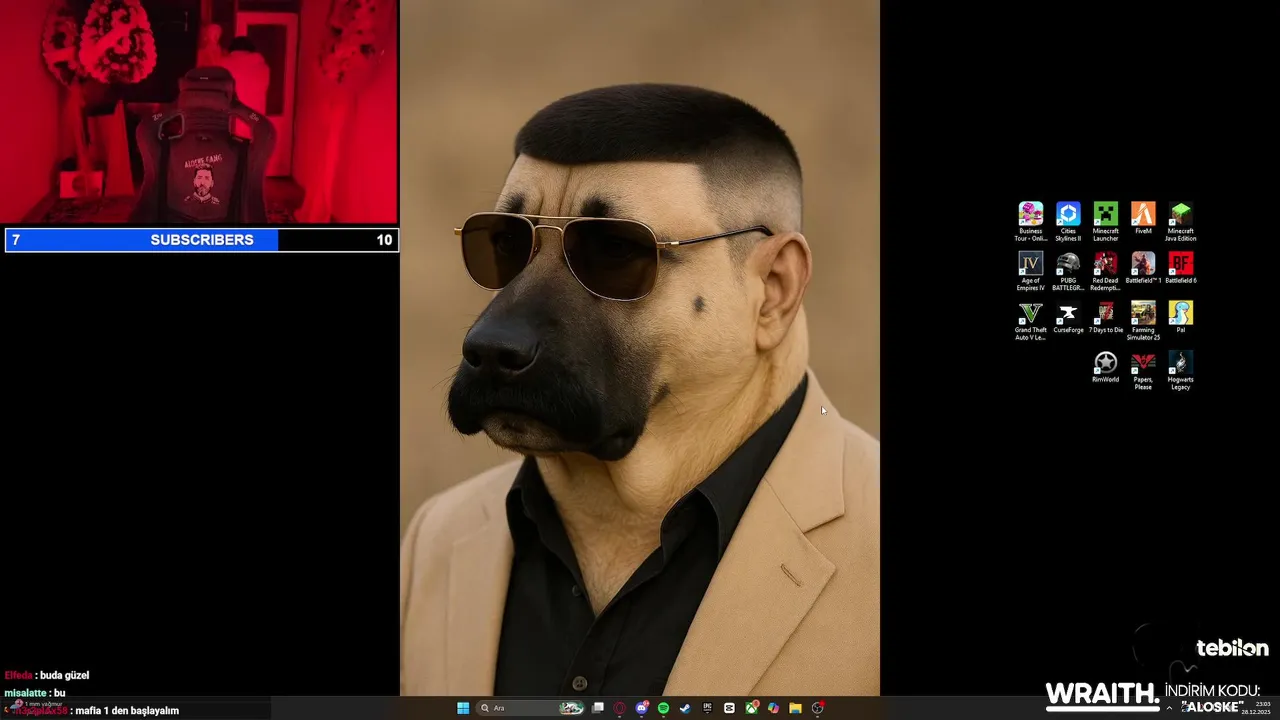Open CapCut from the taskbar

tap(729, 708)
